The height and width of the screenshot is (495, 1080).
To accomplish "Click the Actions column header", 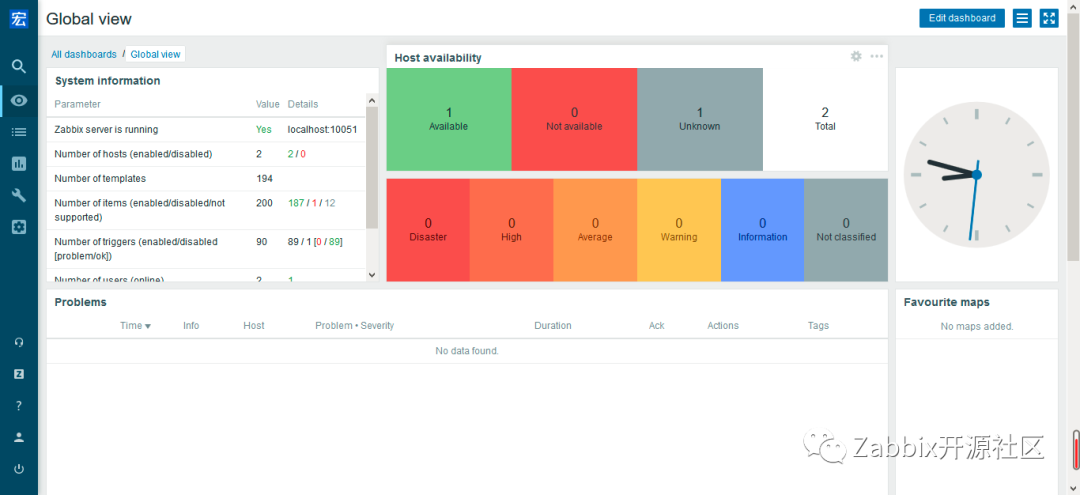I will (x=723, y=326).
